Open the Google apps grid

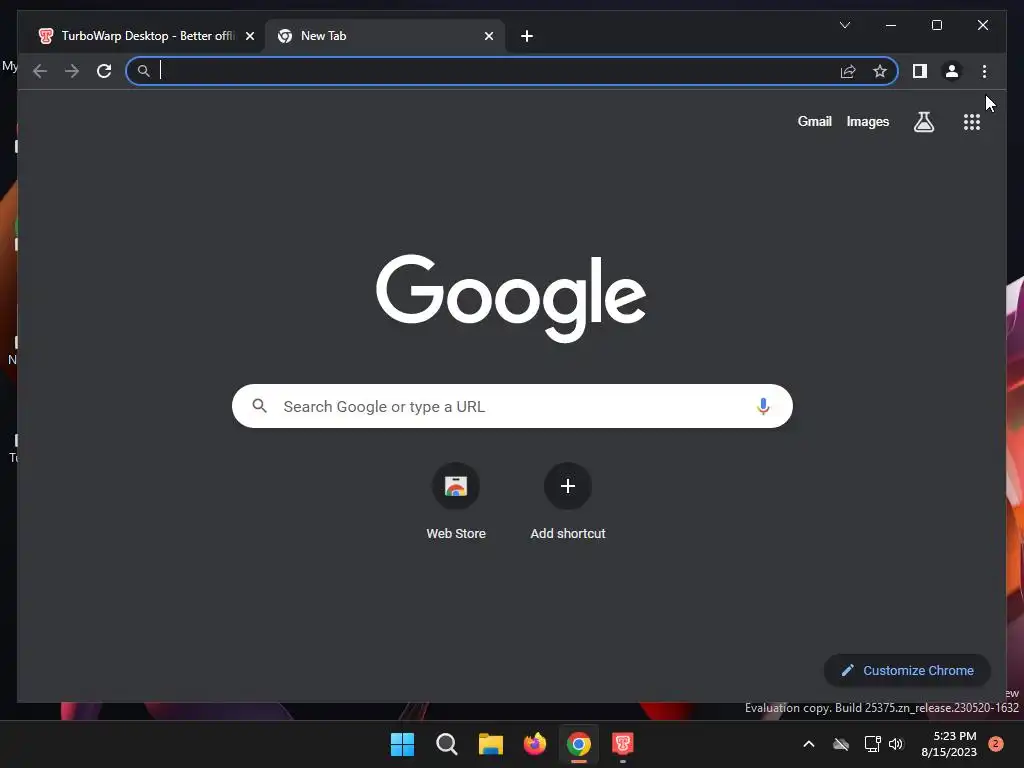tap(972, 122)
